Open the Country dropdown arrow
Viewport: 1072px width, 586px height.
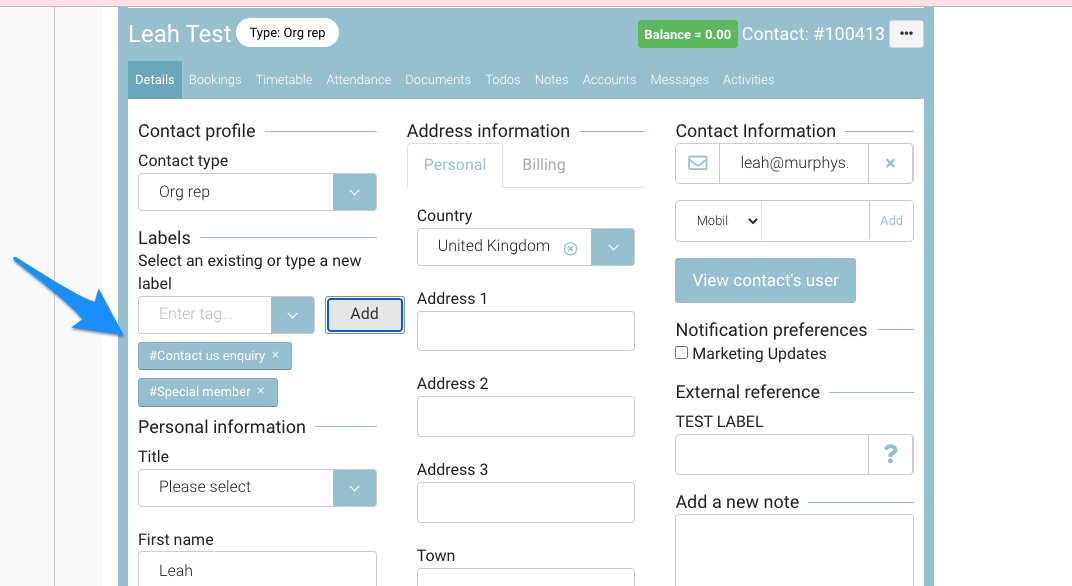613,247
